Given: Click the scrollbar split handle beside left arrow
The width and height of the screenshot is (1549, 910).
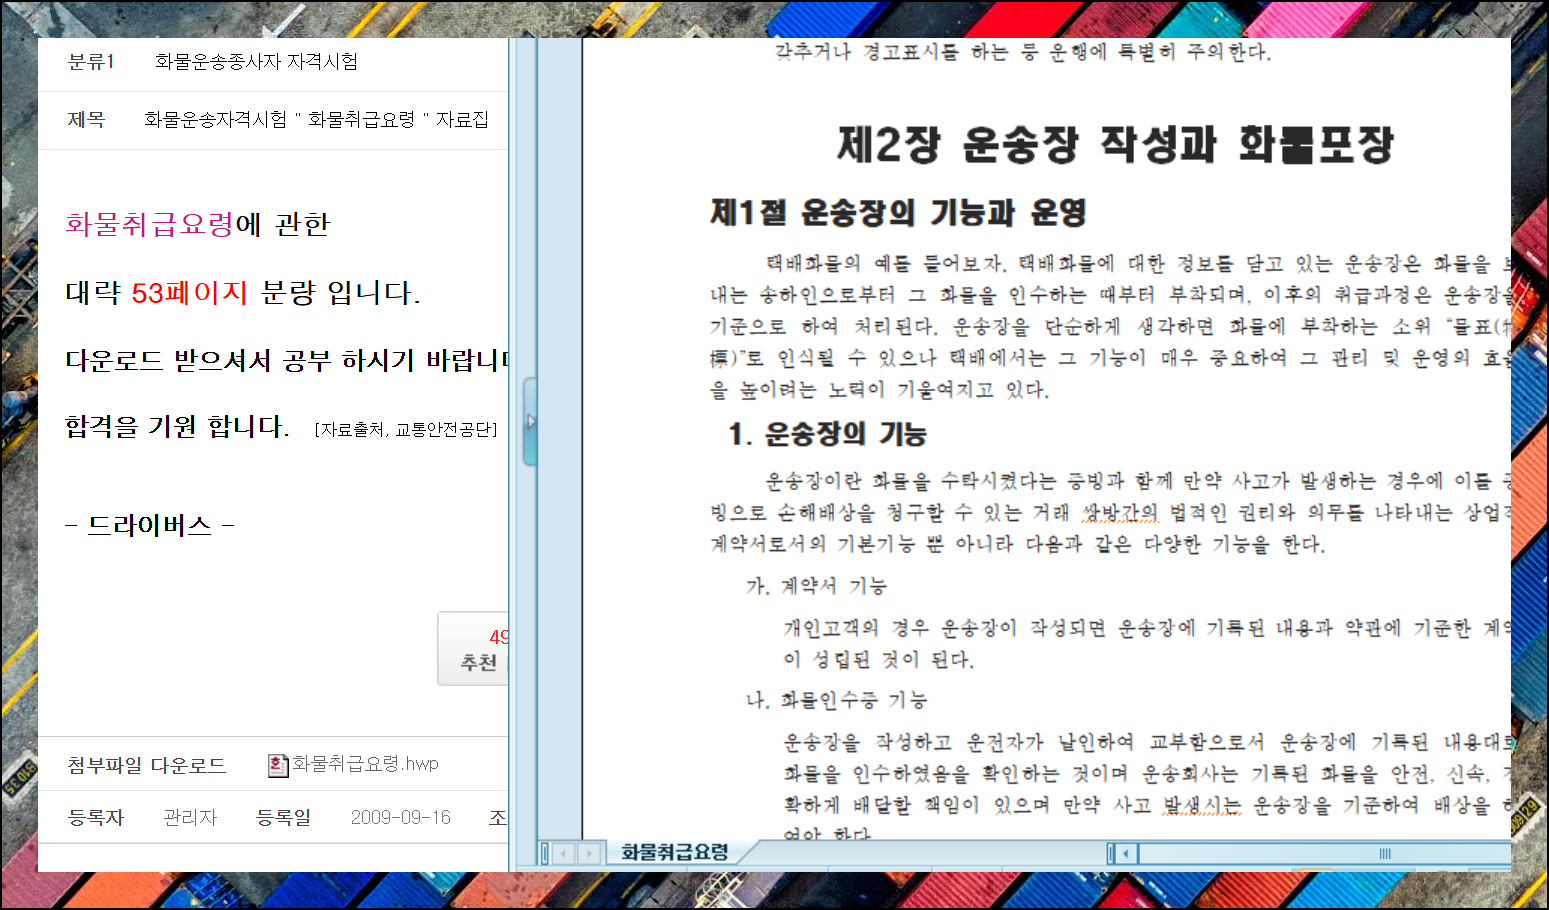Looking at the screenshot, I should coord(1111,853).
